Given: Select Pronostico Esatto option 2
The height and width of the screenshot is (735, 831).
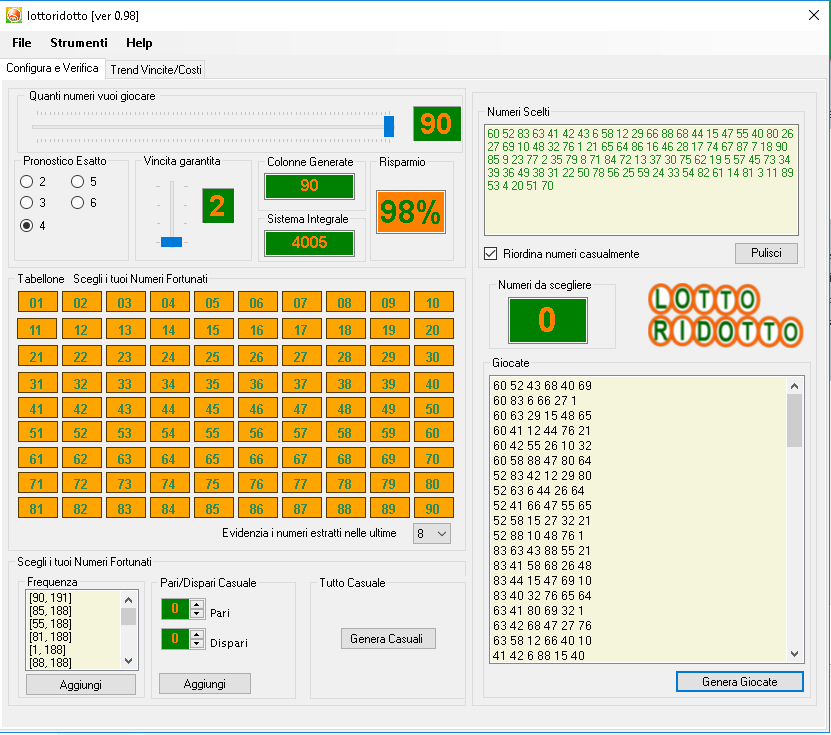Looking at the screenshot, I should (x=33, y=182).
